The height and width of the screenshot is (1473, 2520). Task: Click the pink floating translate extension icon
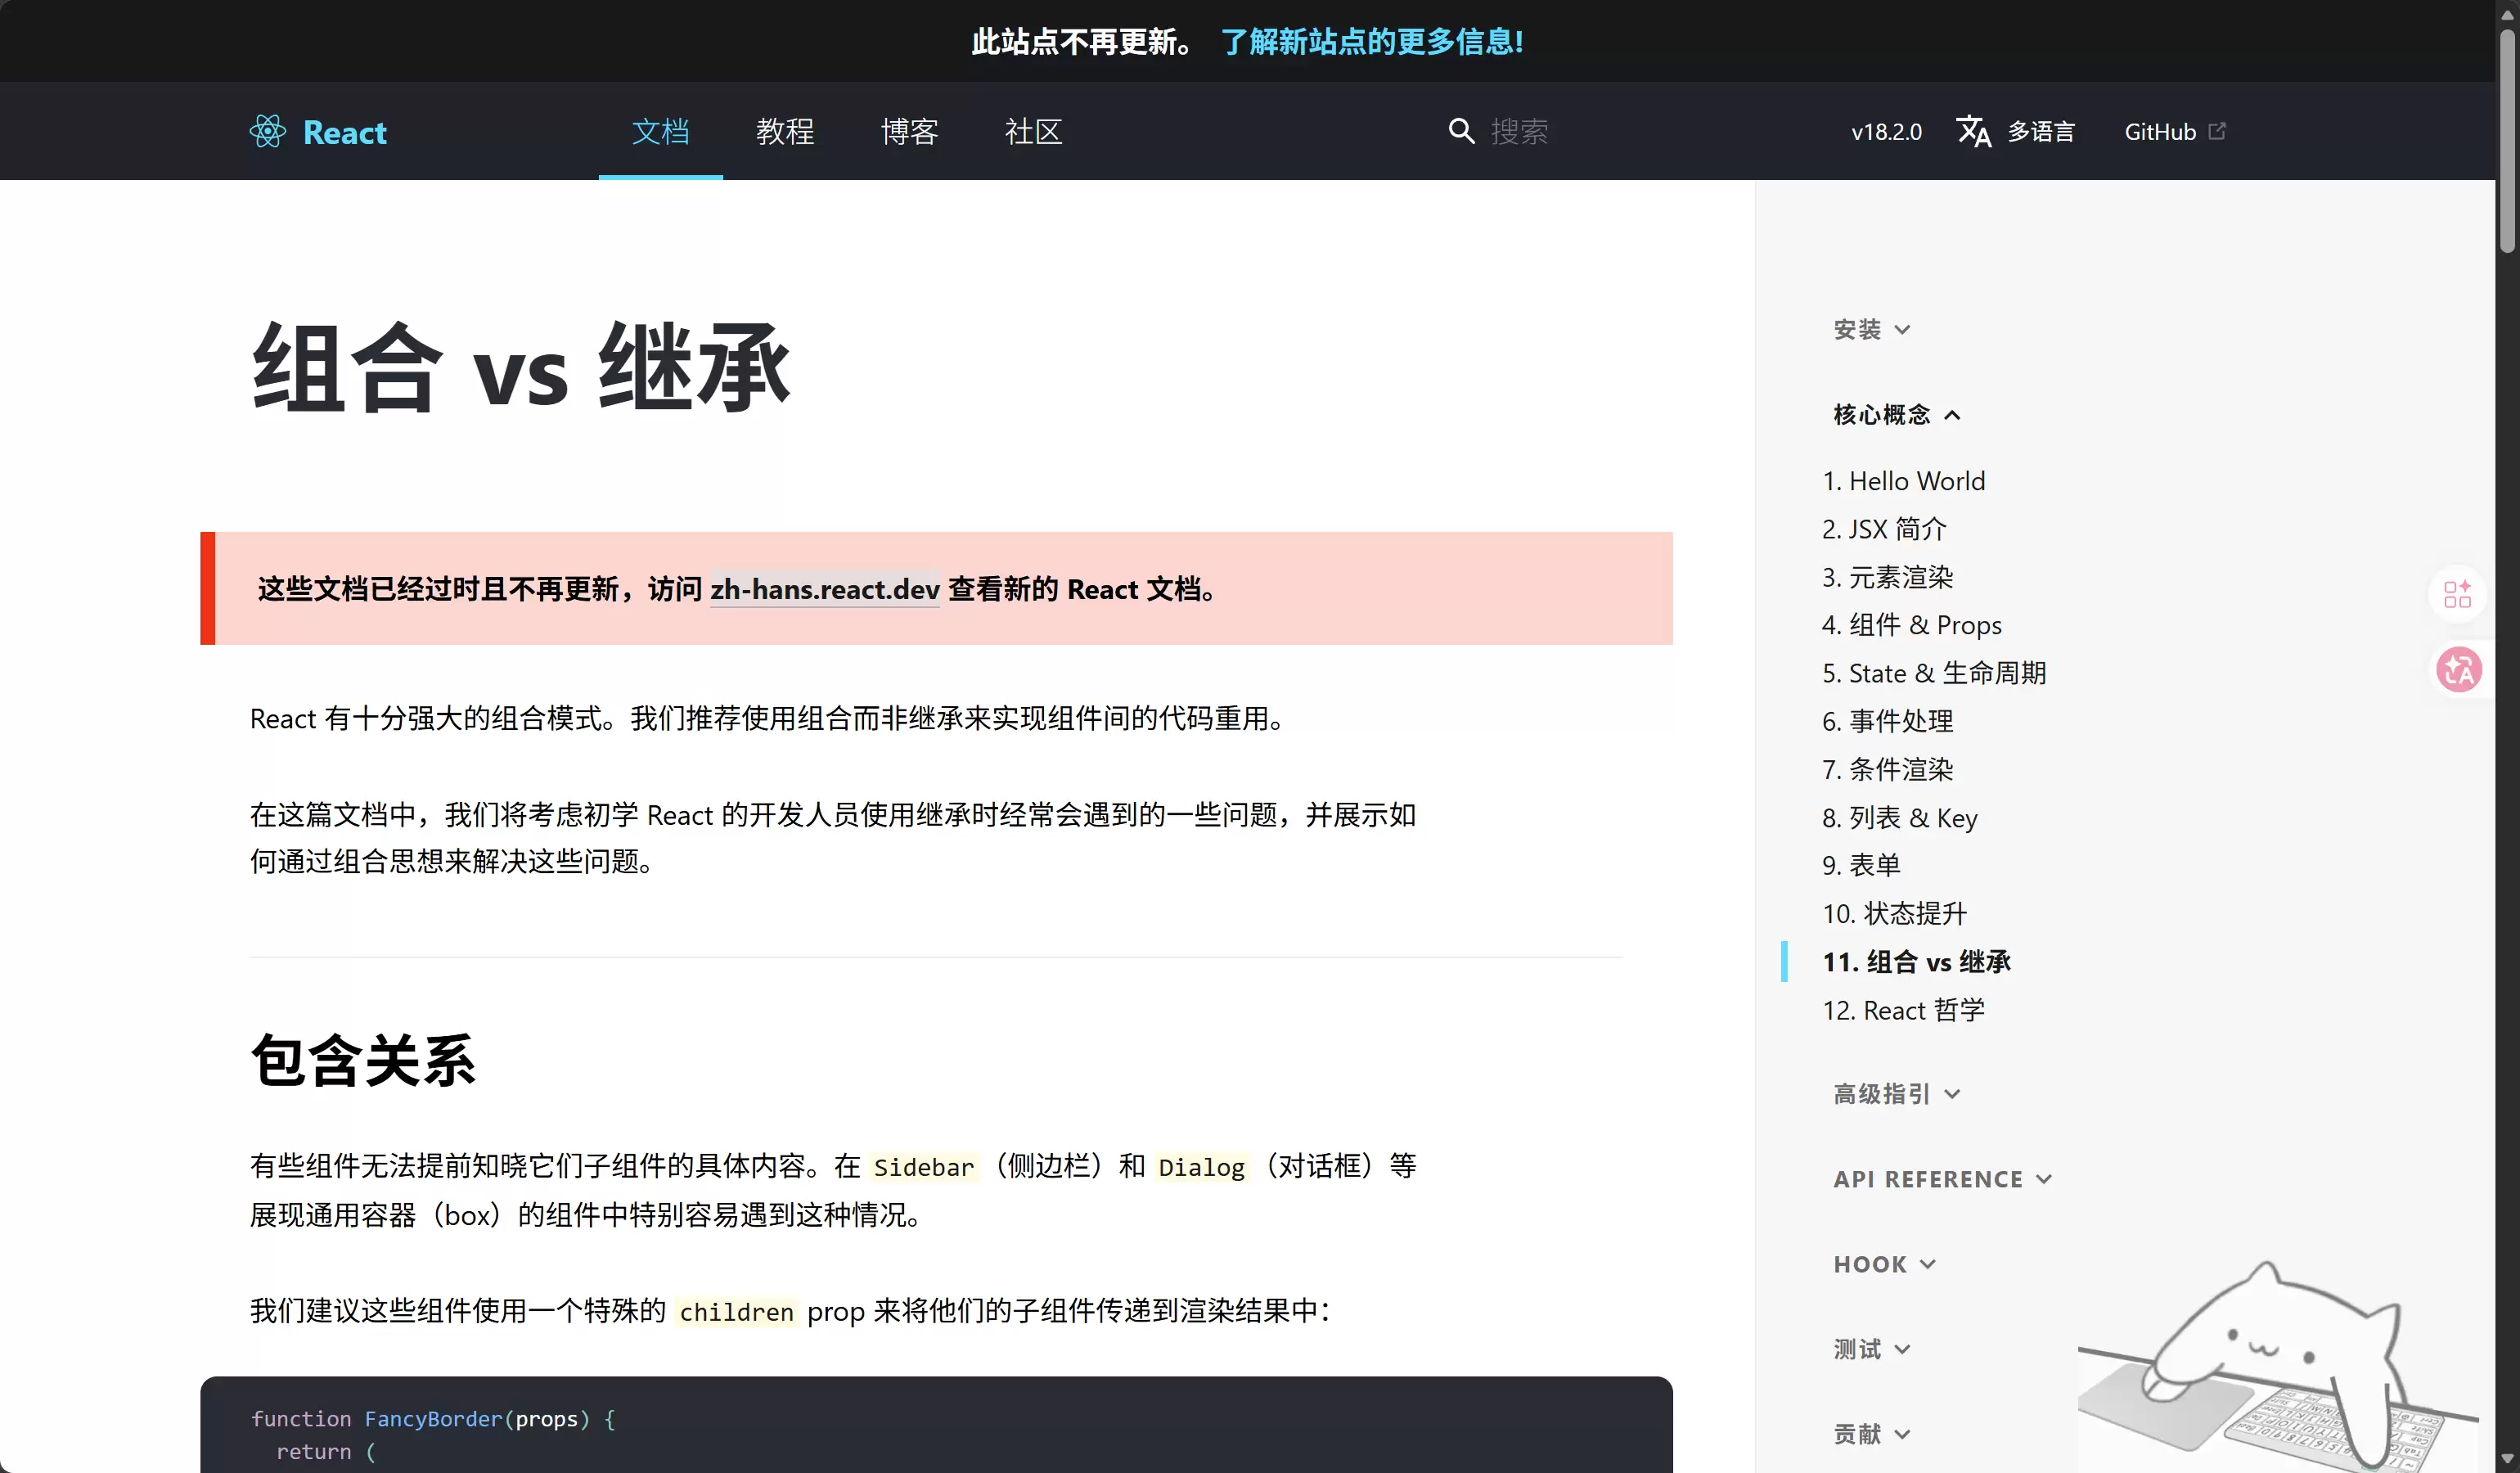pos(2459,670)
